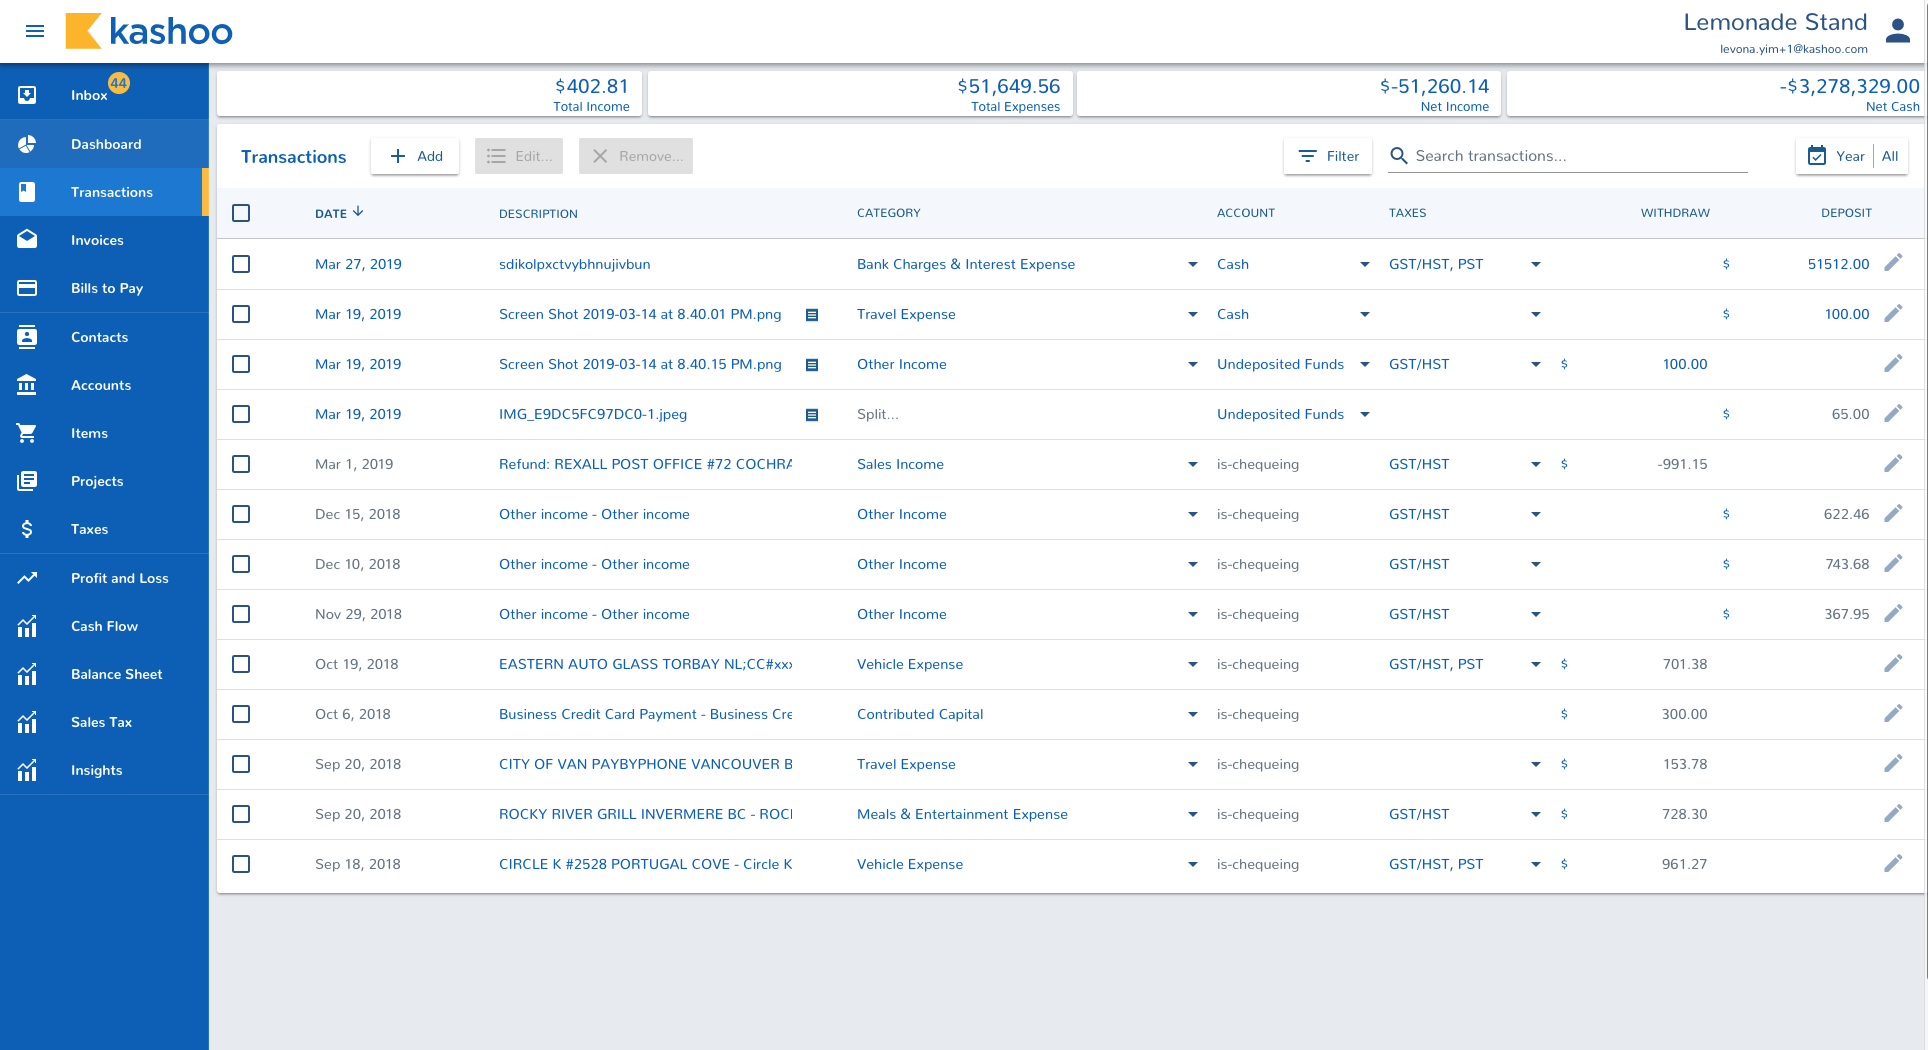The width and height of the screenshot is (1928, 1050).
Task: Click the user profile icon
Action: click(1897, 31)
